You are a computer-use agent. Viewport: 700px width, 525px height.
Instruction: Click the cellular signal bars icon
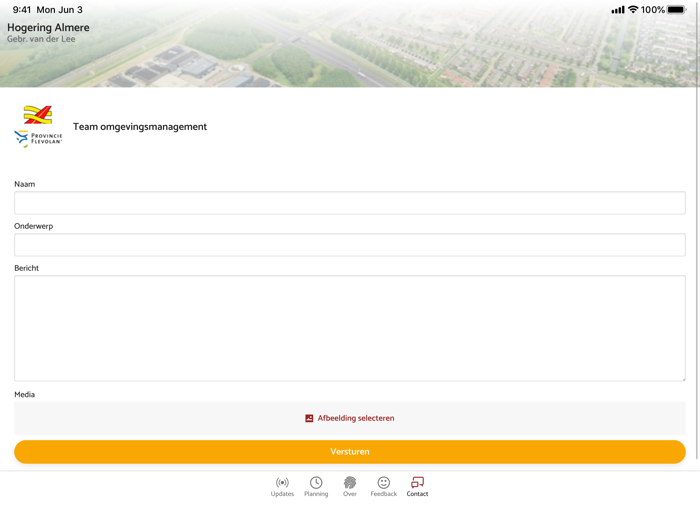point(618,10)
